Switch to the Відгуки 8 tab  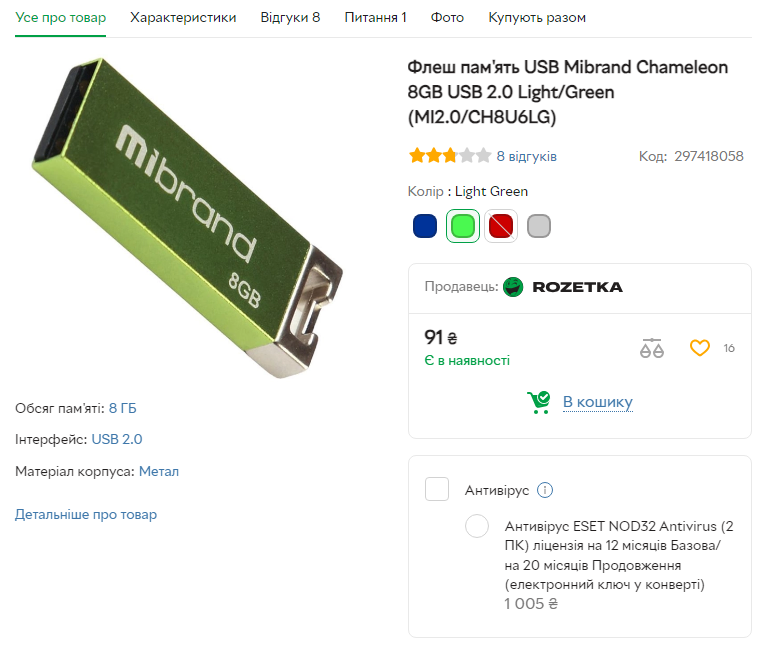290,17
